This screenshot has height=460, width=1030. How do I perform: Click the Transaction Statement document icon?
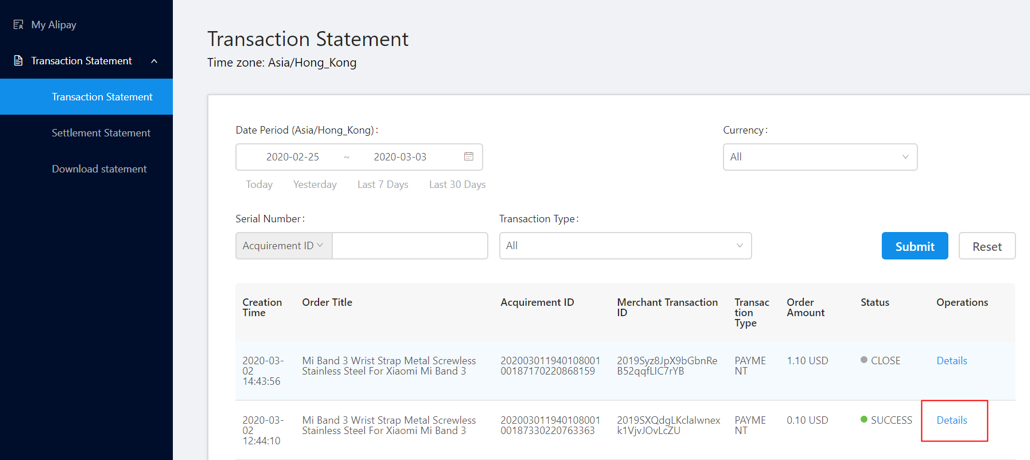point(18,61)
